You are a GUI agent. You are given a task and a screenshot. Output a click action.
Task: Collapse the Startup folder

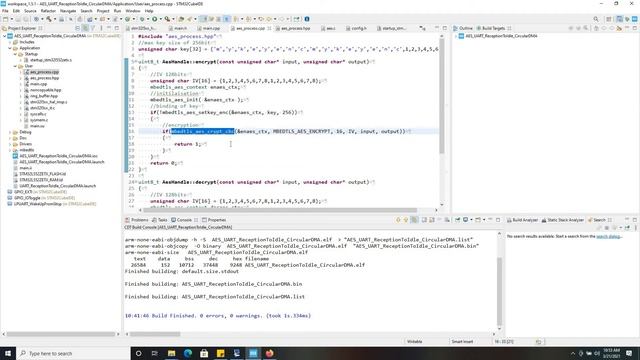pos(15,54)
